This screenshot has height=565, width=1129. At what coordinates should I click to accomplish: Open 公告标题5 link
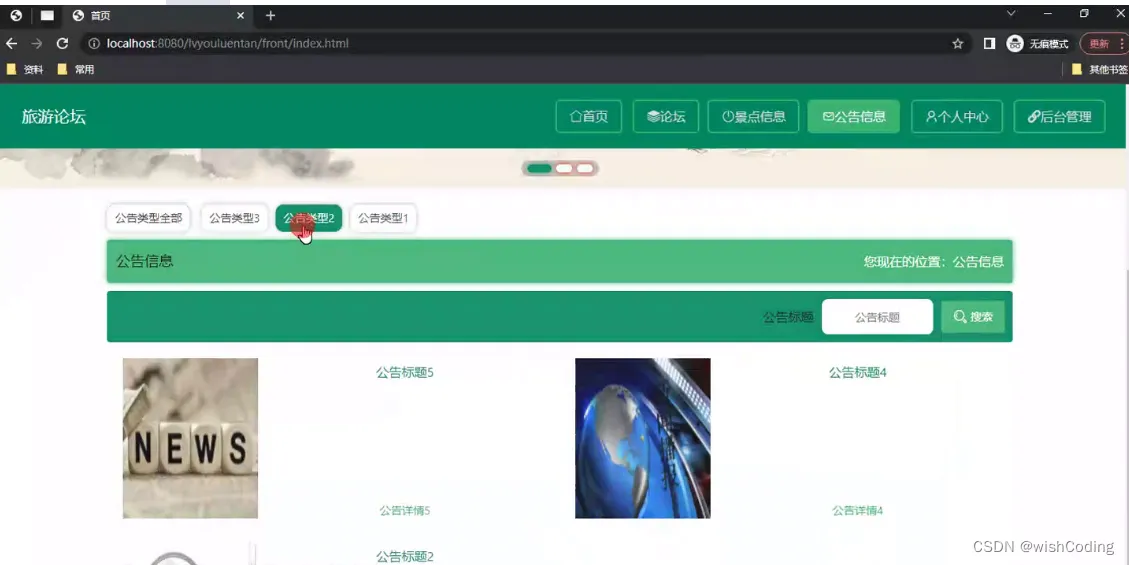(405, 372)
